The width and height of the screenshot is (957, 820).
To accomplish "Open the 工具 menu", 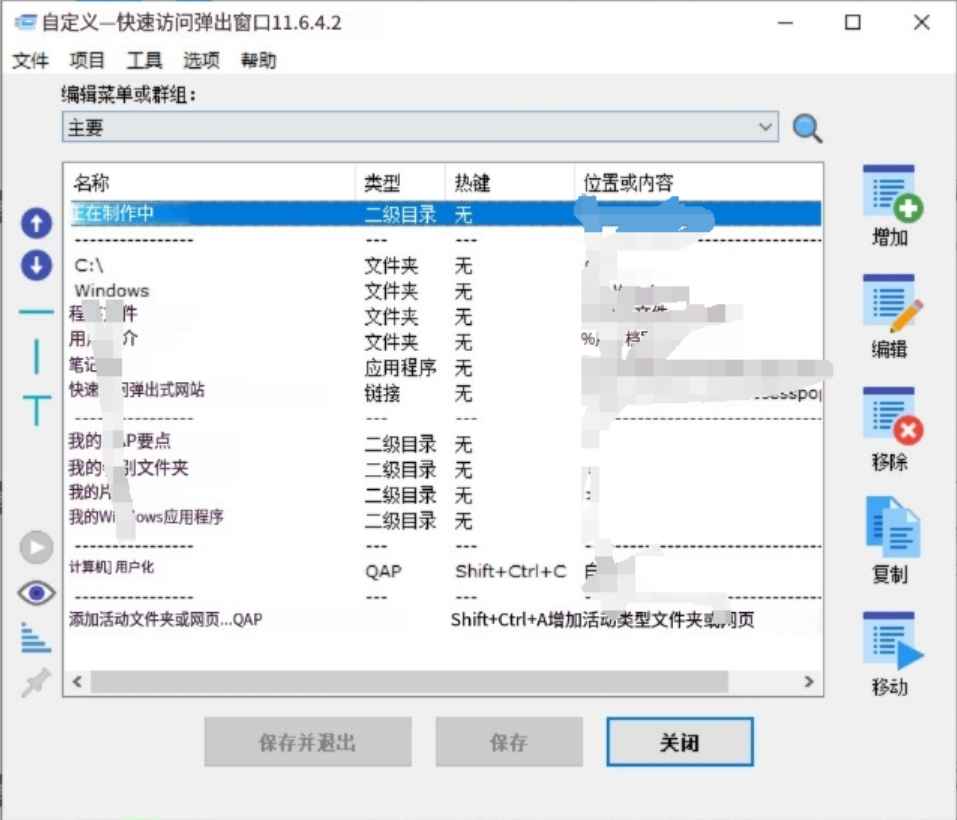I will [143, 60].
